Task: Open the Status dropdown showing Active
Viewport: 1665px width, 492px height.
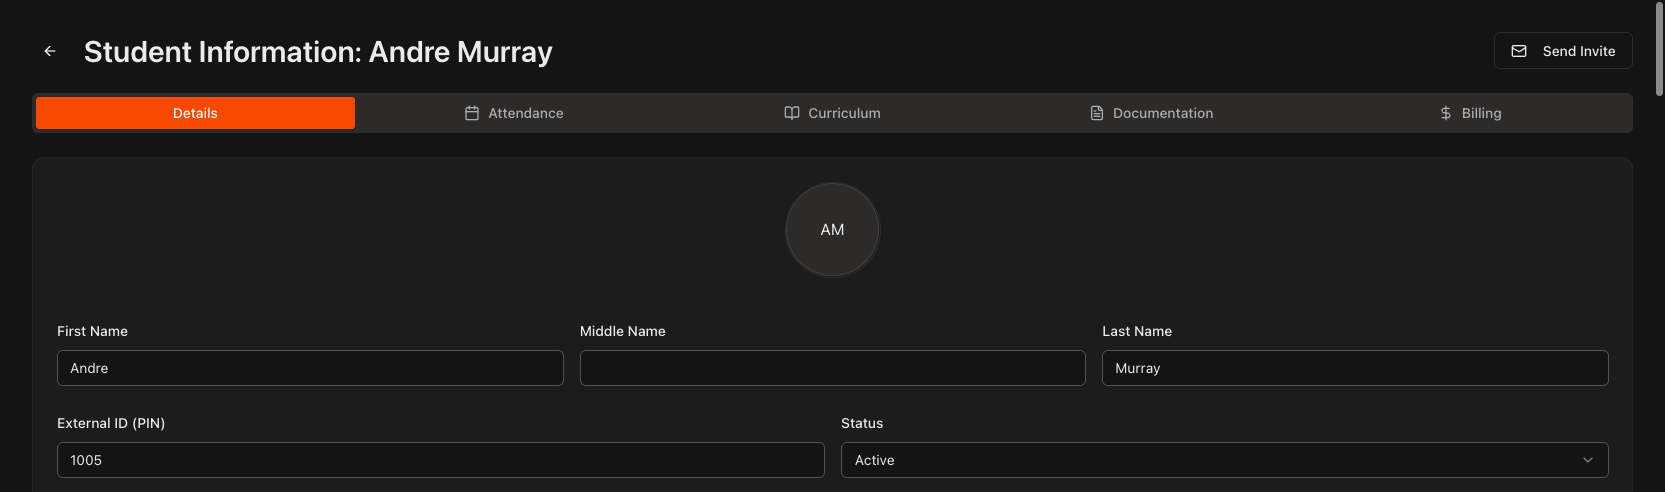Action: pos(1224,460)
